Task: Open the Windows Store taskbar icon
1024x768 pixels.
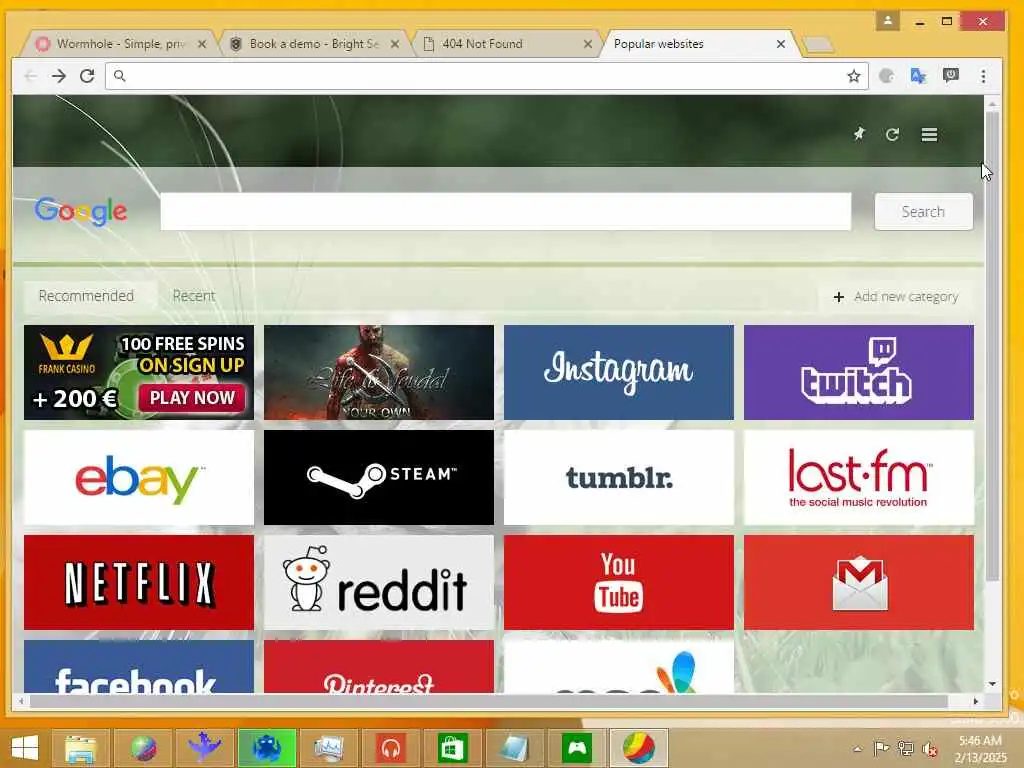Action: pyautogui.click(x=453, y=748)
